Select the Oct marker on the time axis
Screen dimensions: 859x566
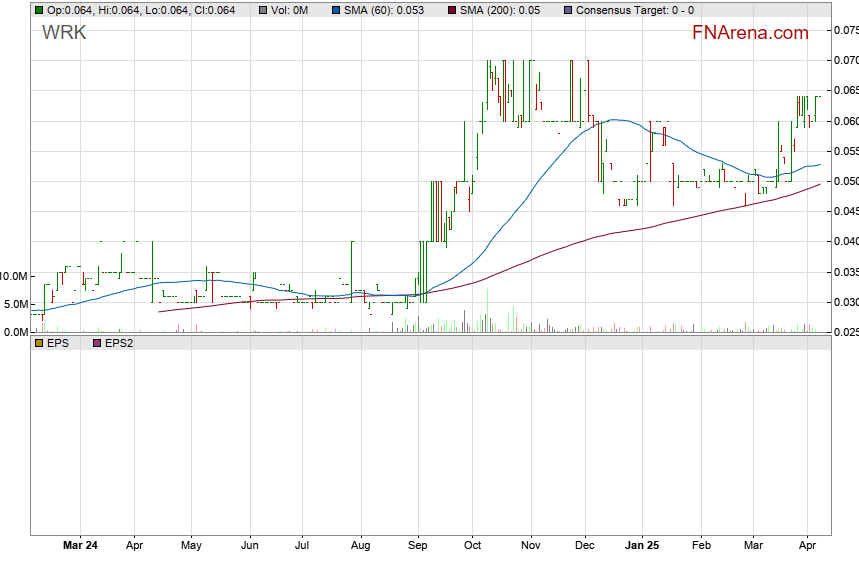pos(473,546)
